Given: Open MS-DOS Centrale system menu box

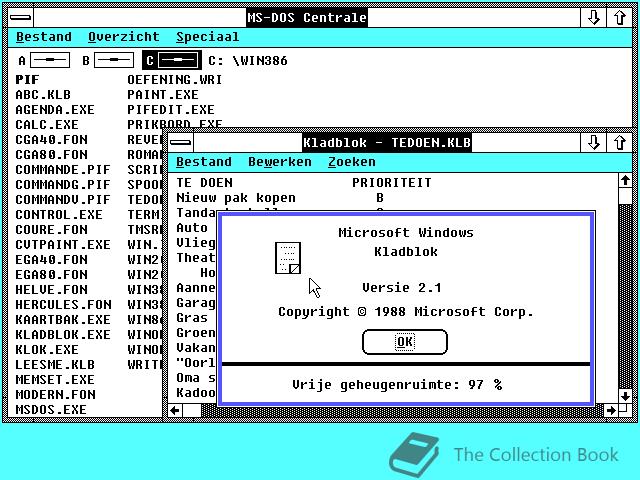Looking at the screenshot, I should tap(20, 18).
